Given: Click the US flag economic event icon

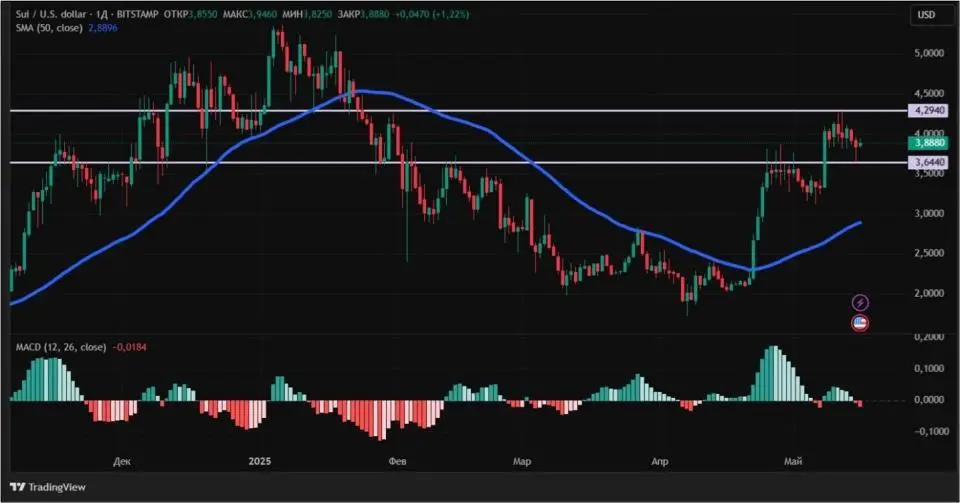Looking at the screenshot, I should pyautogui.click(x=860, y=322).
